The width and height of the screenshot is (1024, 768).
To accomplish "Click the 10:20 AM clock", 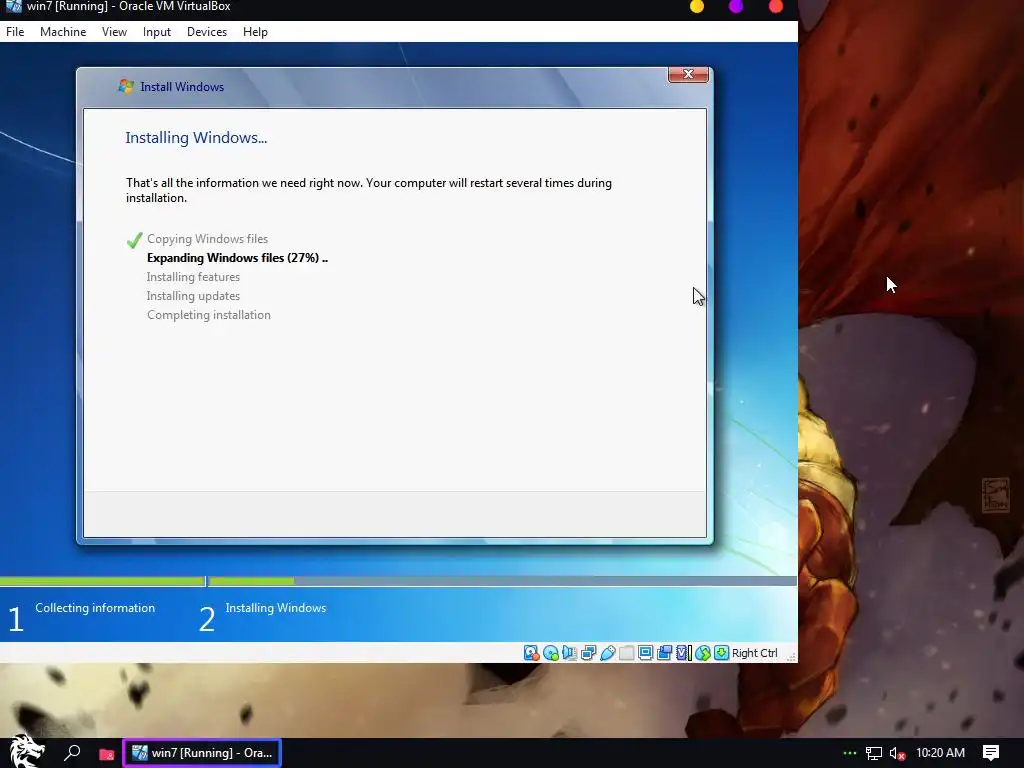I will 940,752.
